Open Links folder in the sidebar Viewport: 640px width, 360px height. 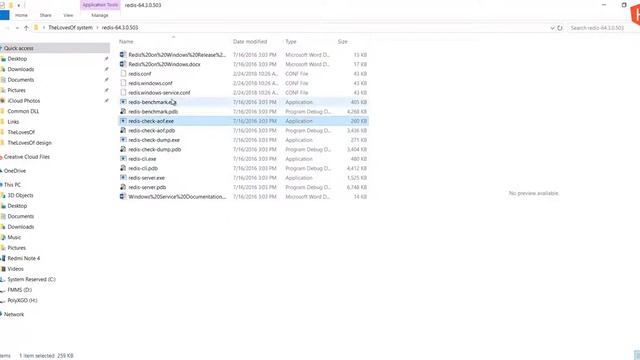pyautogui.click(x=13, y=122)
